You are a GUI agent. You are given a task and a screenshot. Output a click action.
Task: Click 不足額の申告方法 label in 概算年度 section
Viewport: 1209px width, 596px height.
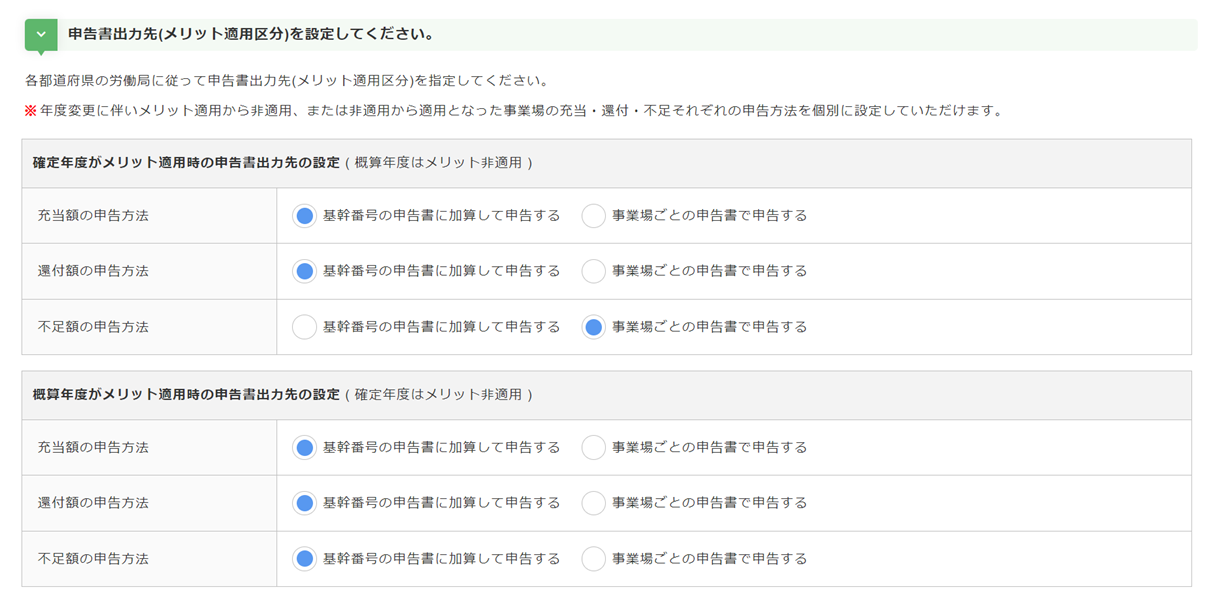point(93,559)
